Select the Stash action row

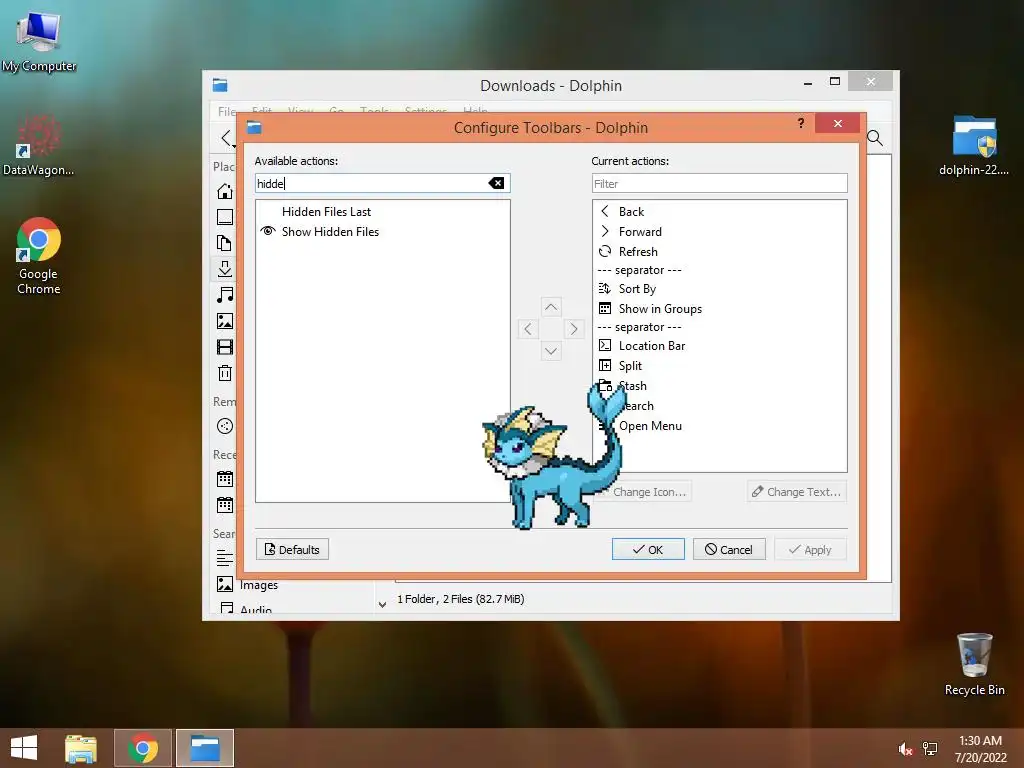(x=720, y=385)
